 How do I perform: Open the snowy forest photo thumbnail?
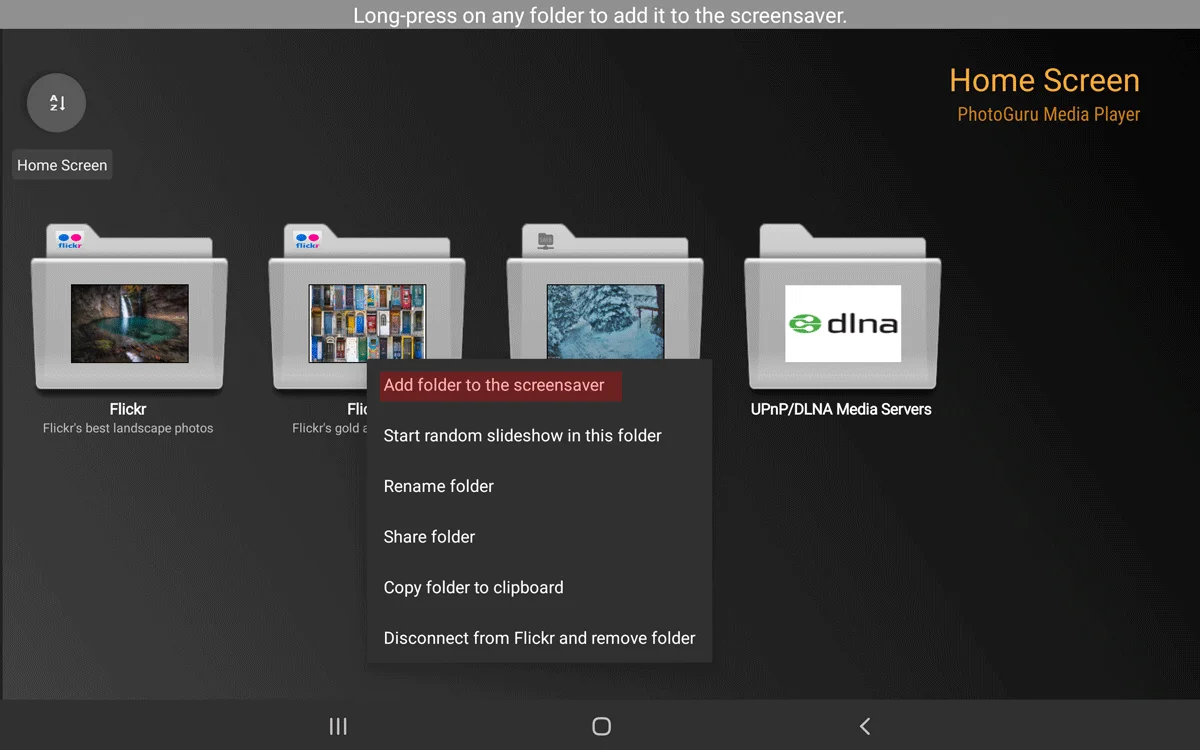pyautogui.click(x=605, y=321)
